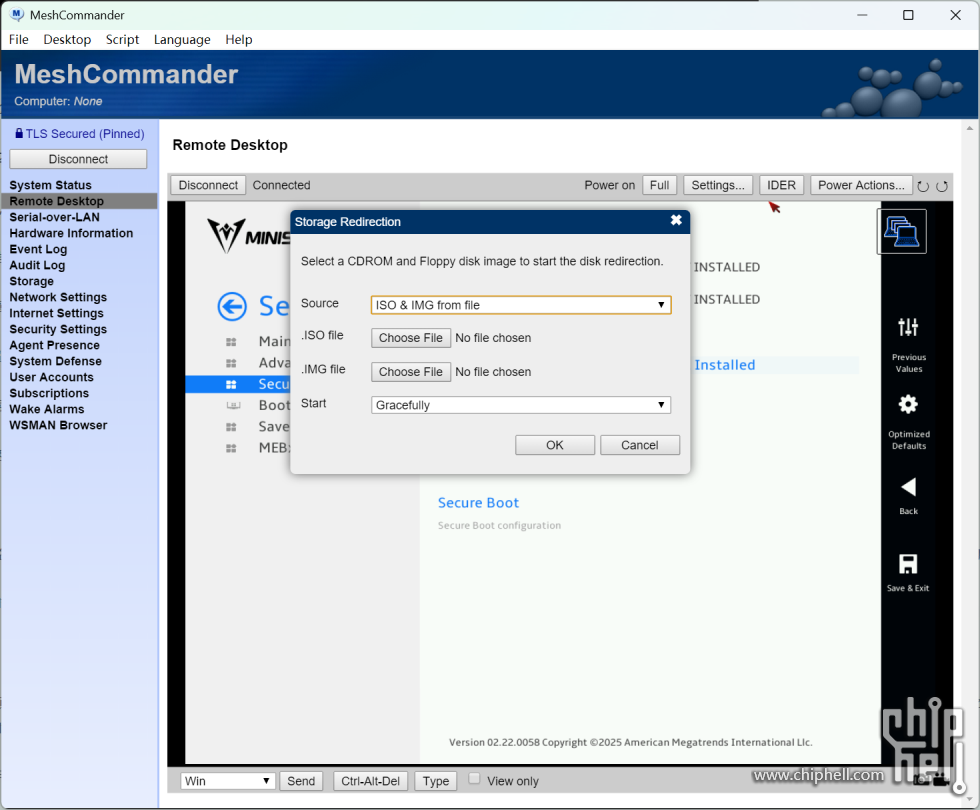Click the Power Actions button
This screenshot has width=980, height=810.
click(861, 185)
